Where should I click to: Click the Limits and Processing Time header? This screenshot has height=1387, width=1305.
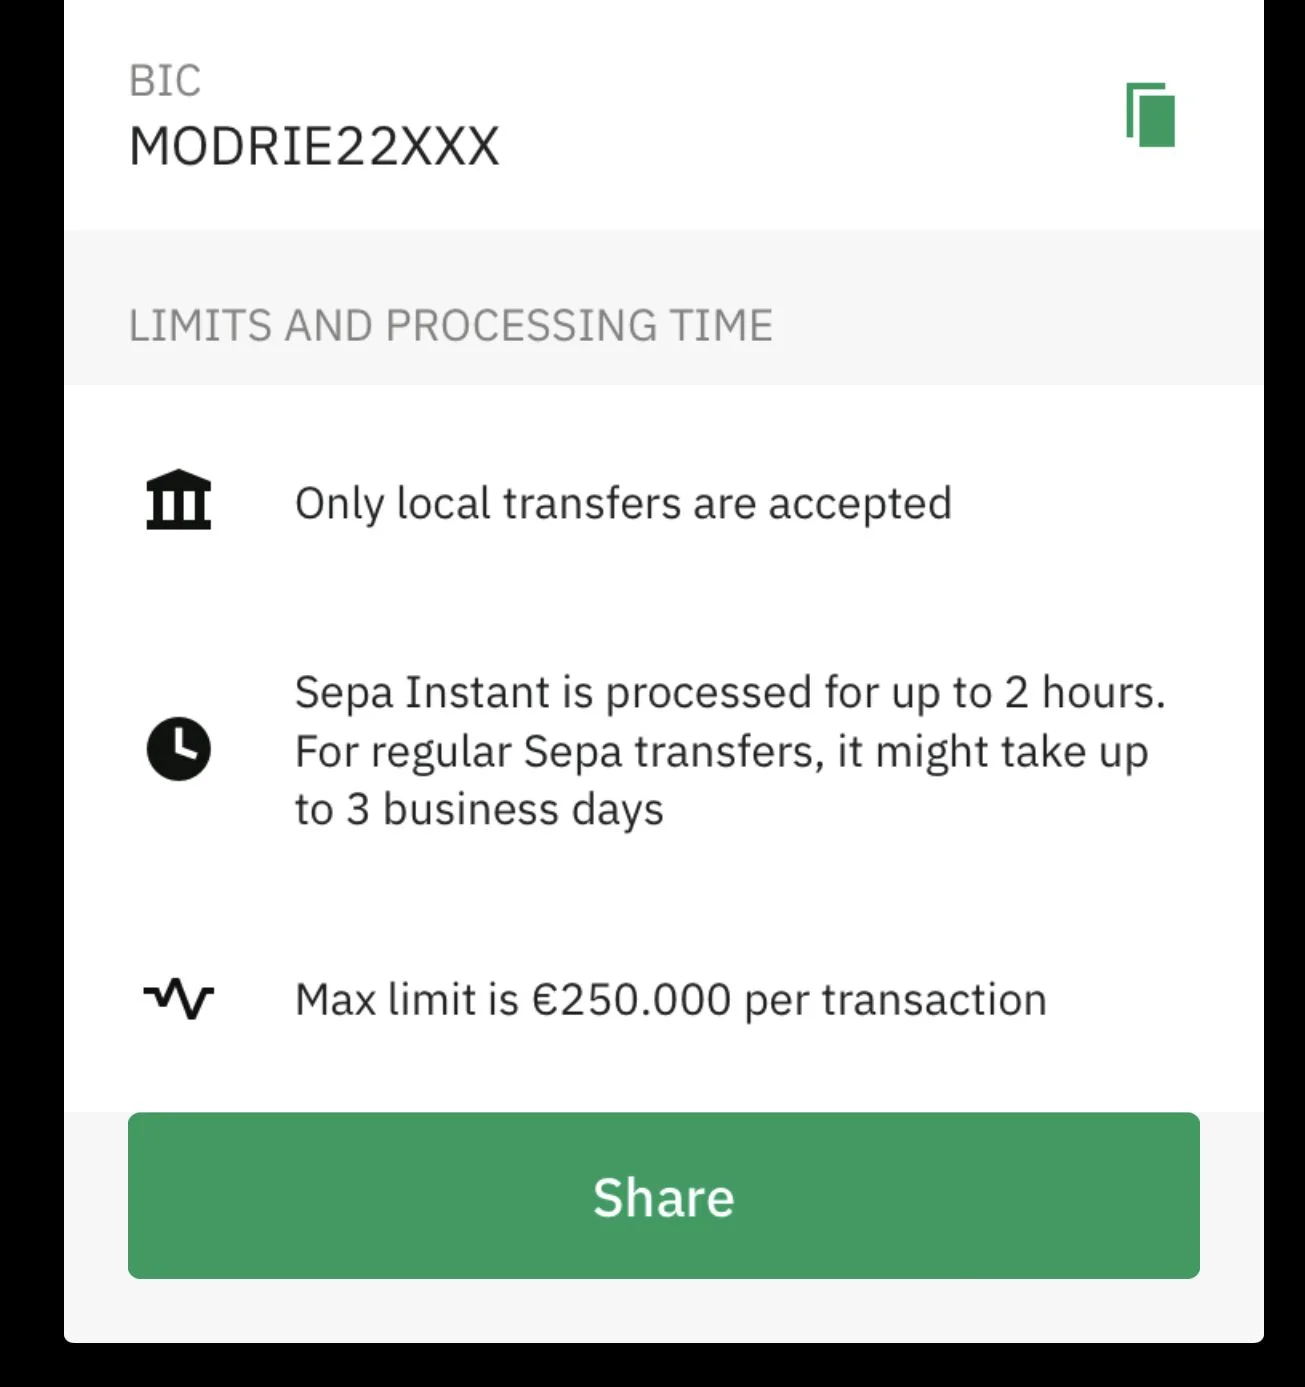451,326
